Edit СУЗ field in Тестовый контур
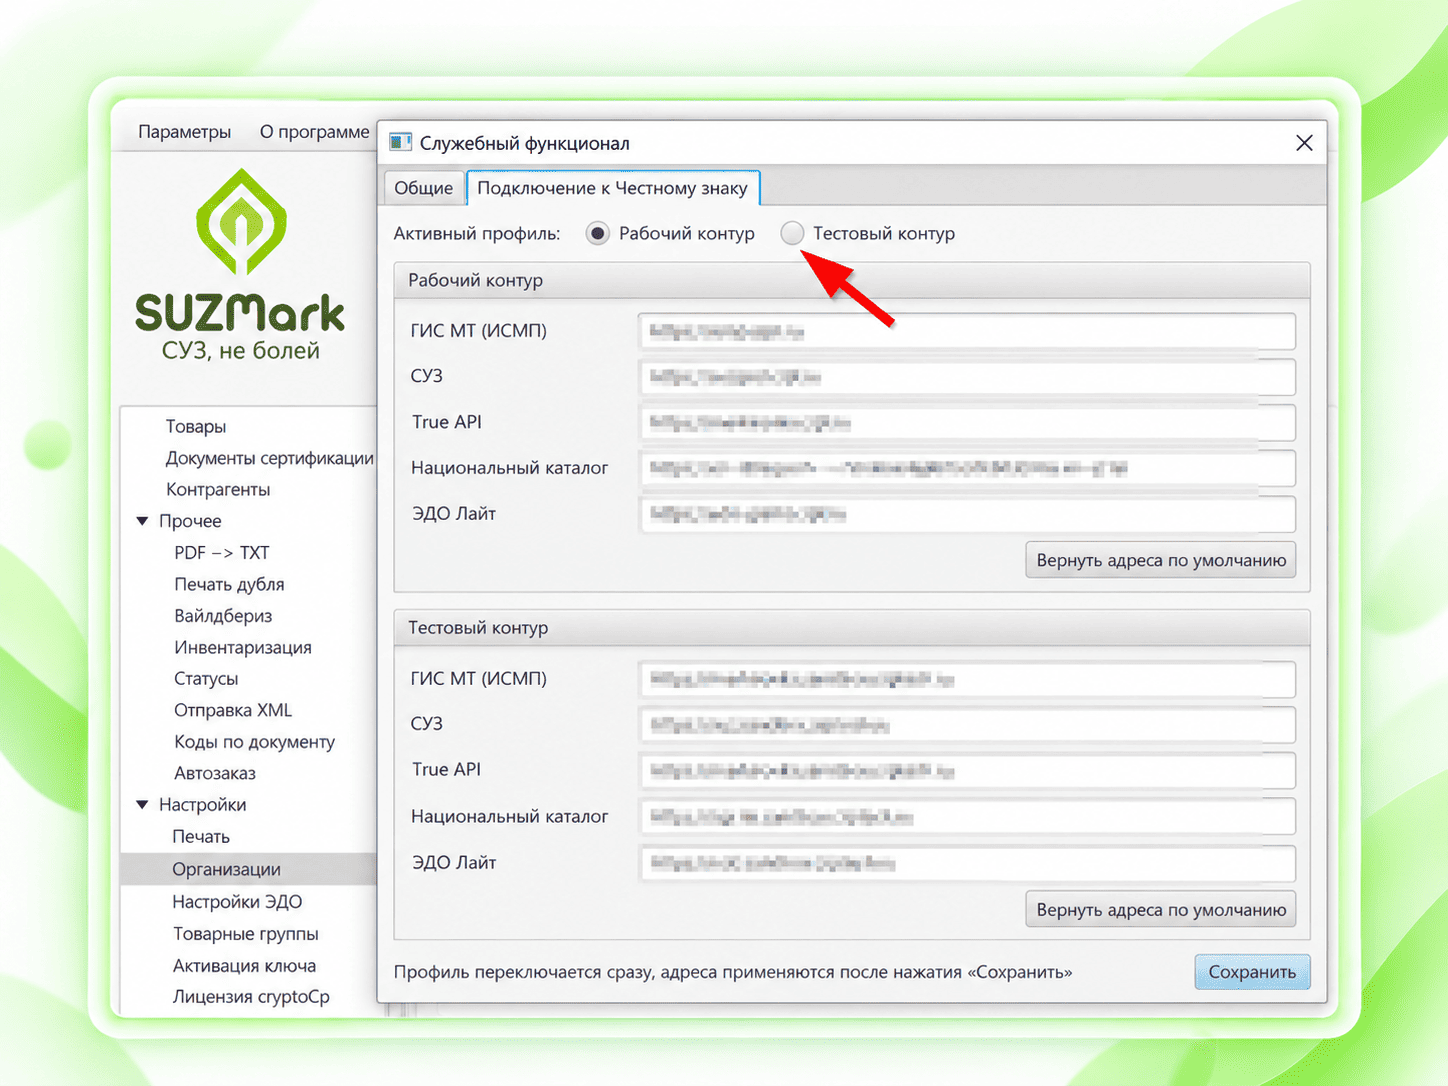This screenshot has height=1086, width=1448. point(967,725)
